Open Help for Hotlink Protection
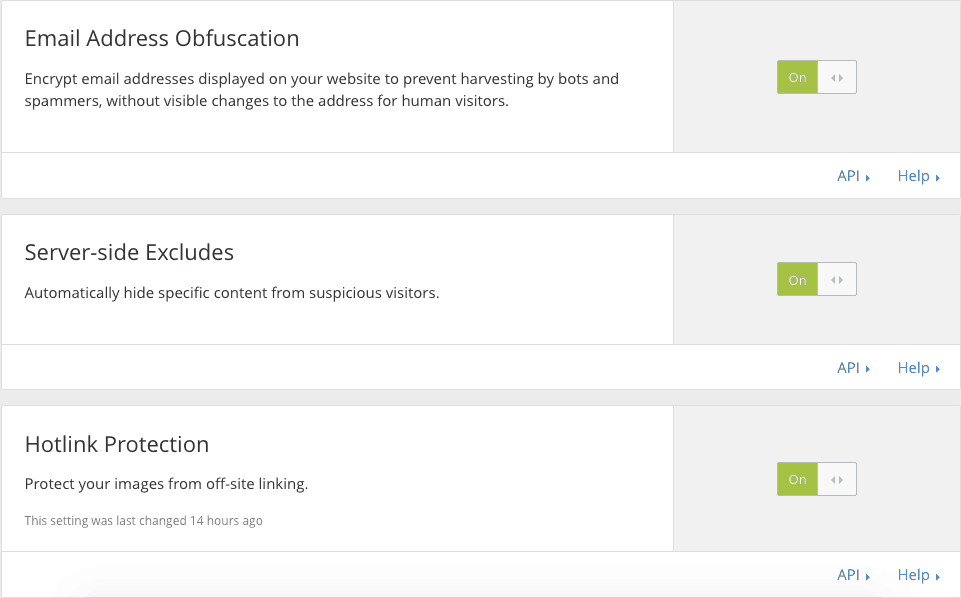961x598 pixels. [918, 575]
